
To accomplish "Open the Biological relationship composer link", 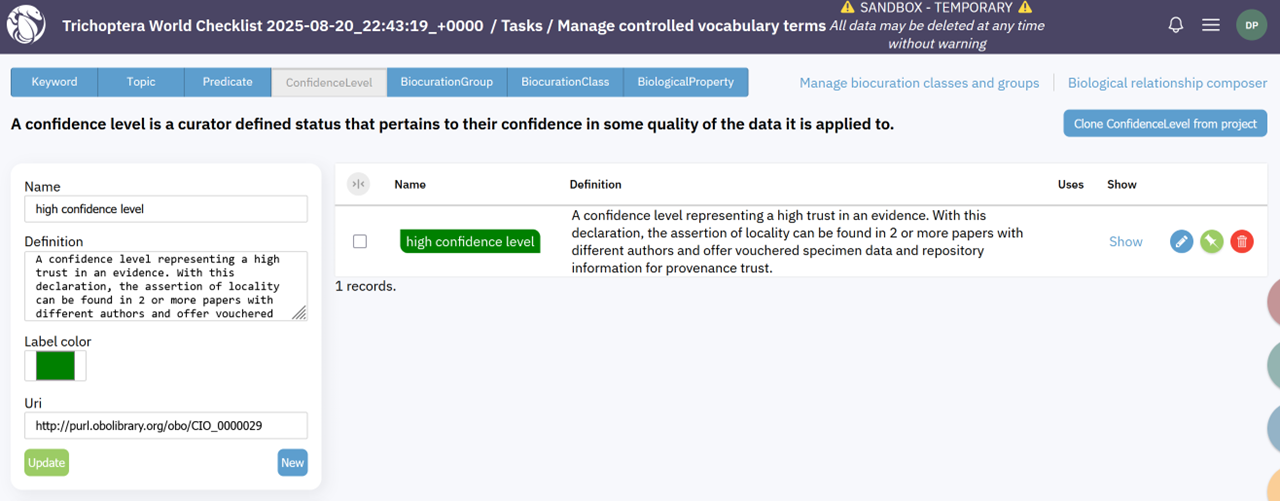I will pyautogui.click(x=1167, y=83).
